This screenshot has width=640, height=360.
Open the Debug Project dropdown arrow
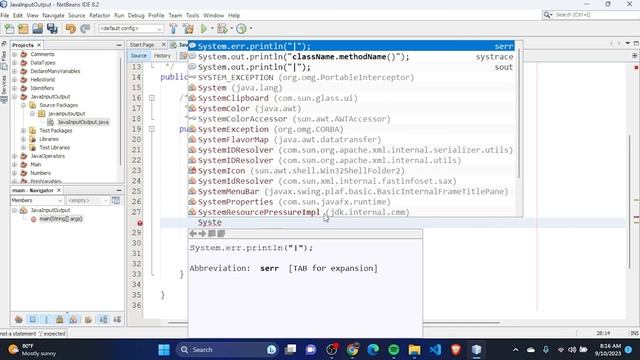tap(231, 29)
